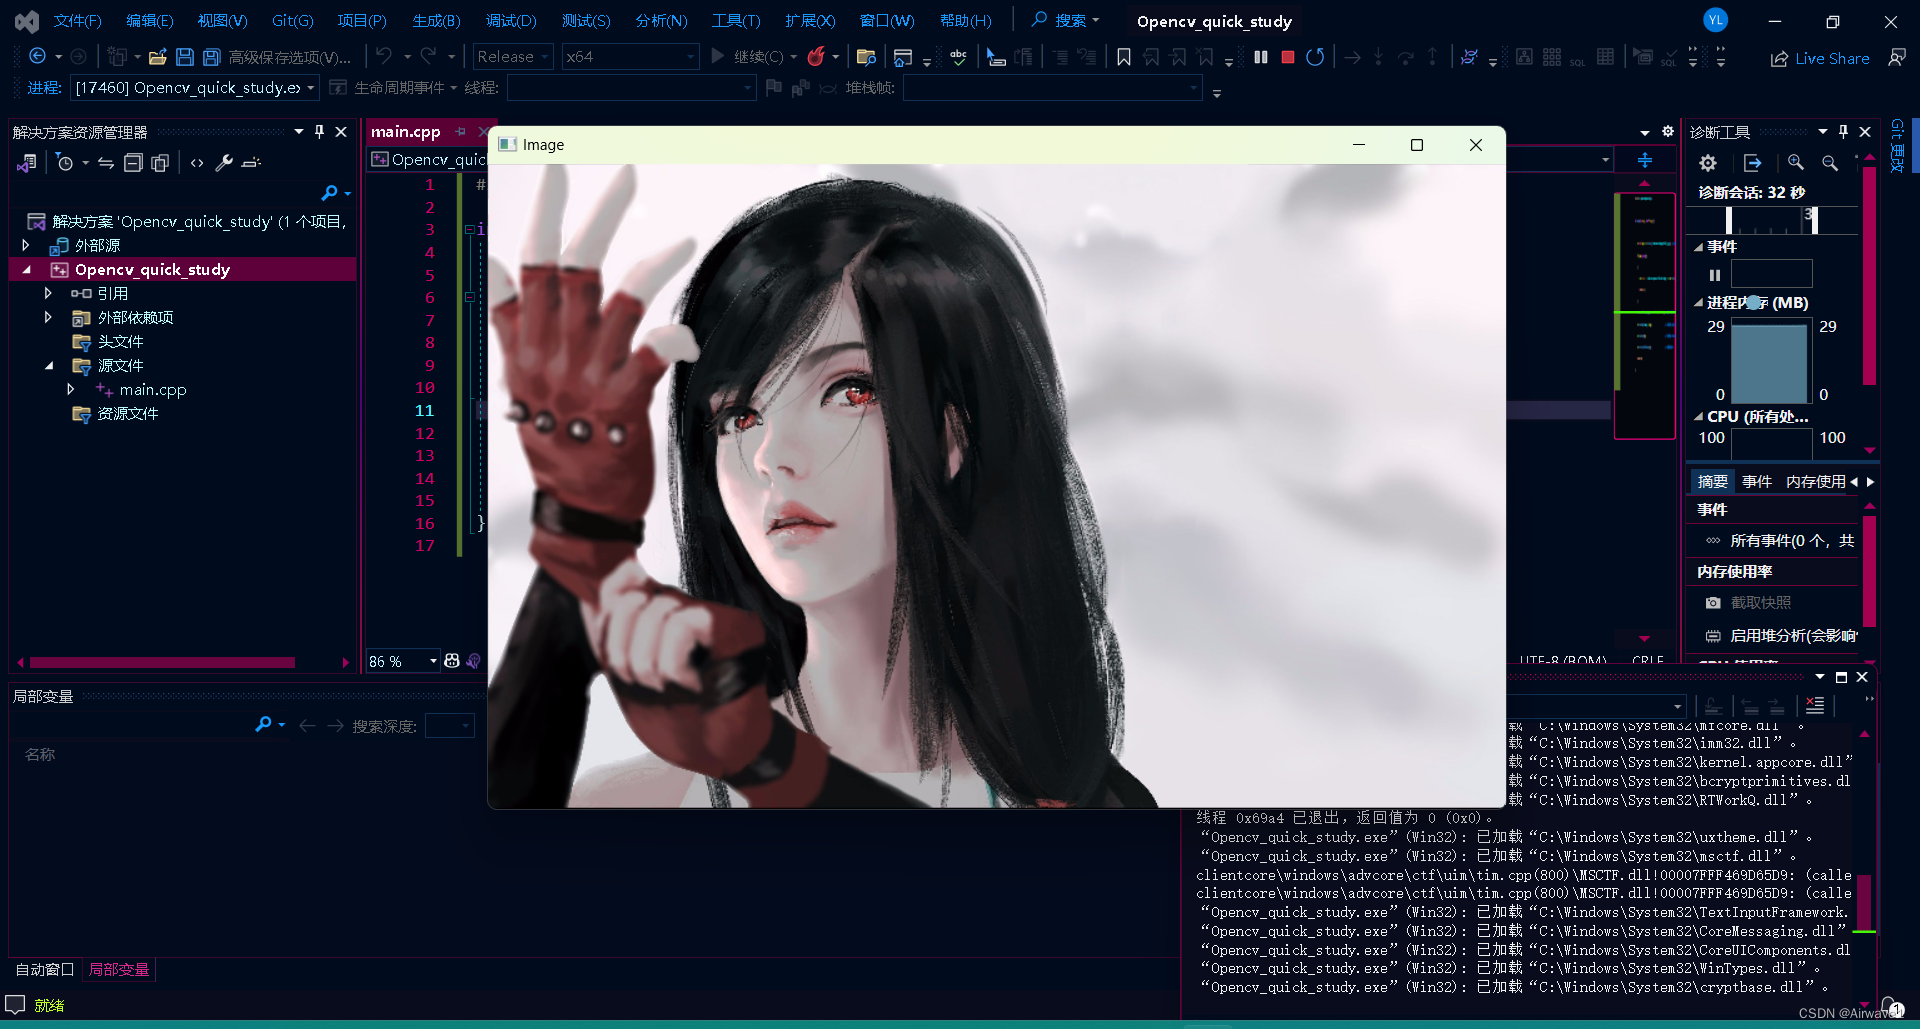Stop debugging with the red square button

(1288, 57)
